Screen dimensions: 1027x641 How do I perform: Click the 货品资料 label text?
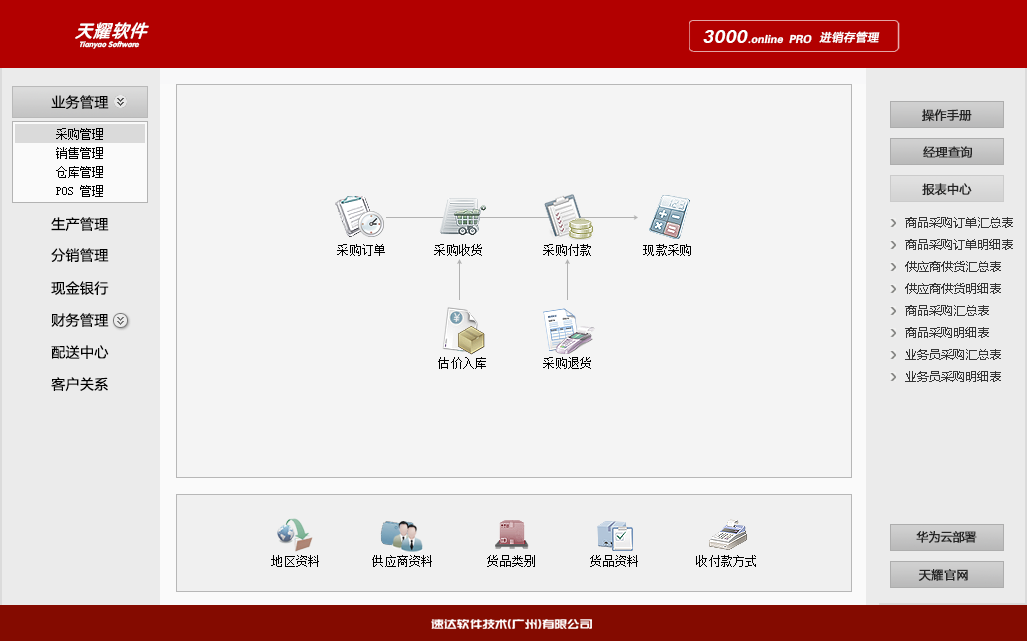point(614,561)
